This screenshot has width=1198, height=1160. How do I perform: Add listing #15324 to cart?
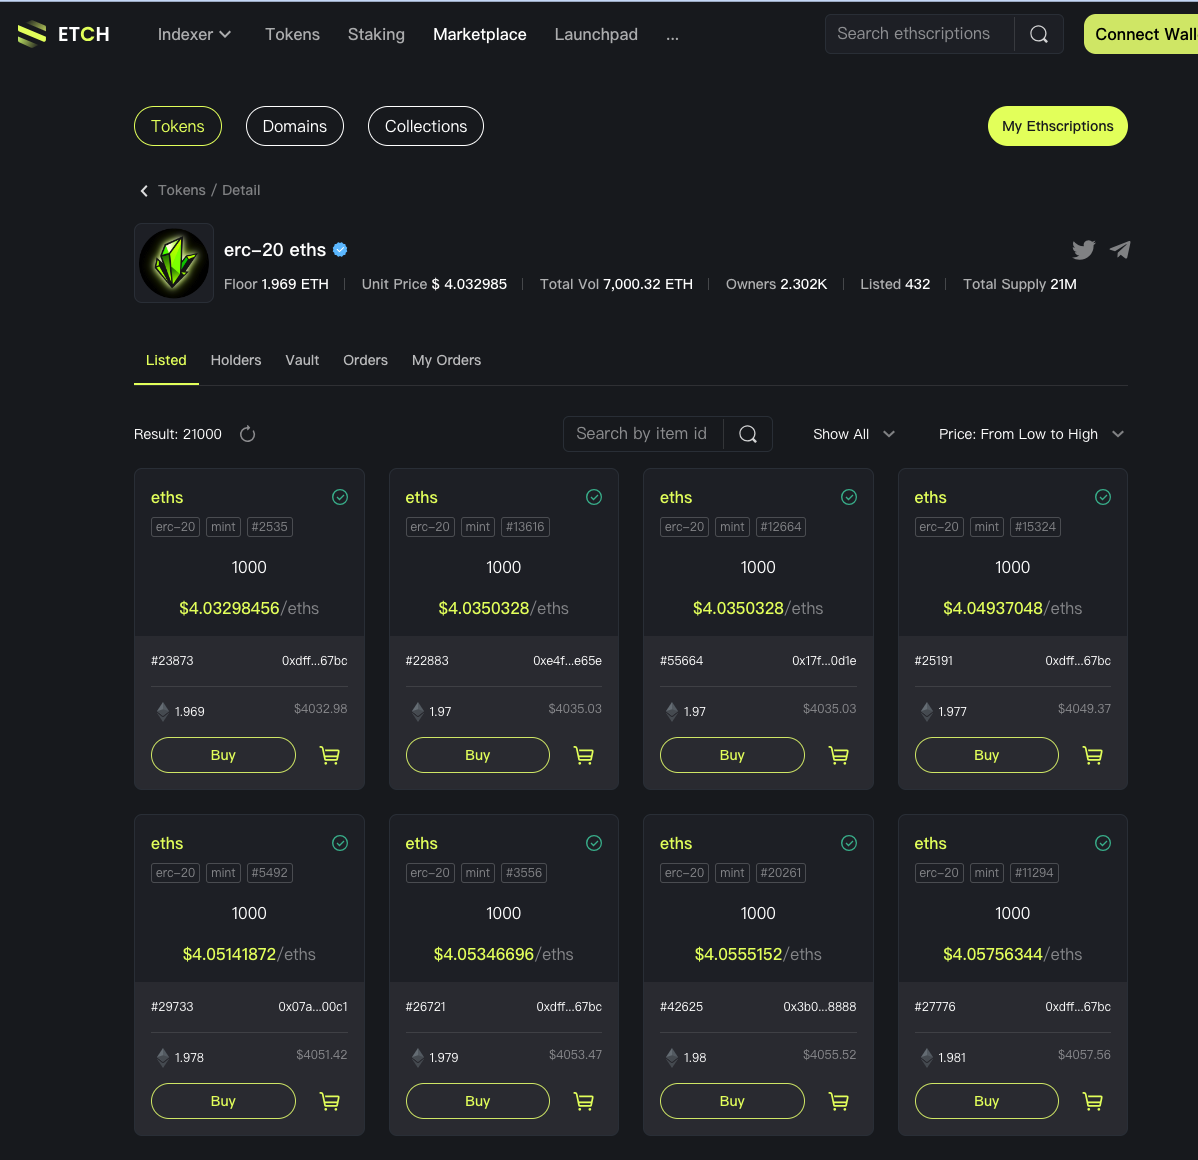click(1093, 756)
